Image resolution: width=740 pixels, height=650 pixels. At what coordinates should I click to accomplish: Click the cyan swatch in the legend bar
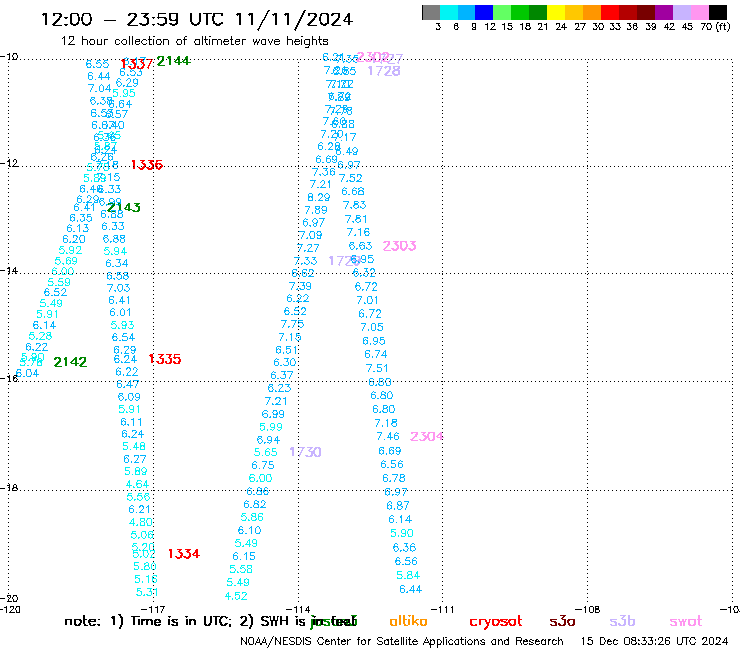(x=448, y=12)
